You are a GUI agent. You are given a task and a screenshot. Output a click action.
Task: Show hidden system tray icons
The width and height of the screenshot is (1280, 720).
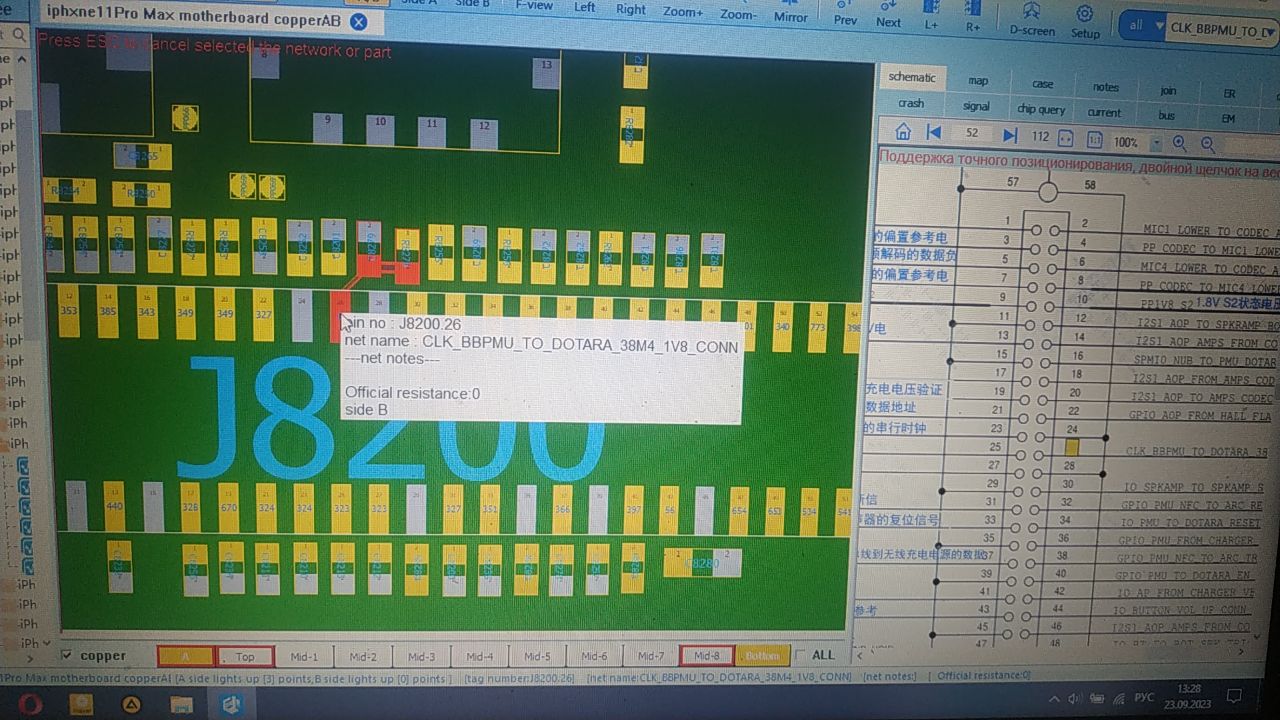coord(1053,698)
